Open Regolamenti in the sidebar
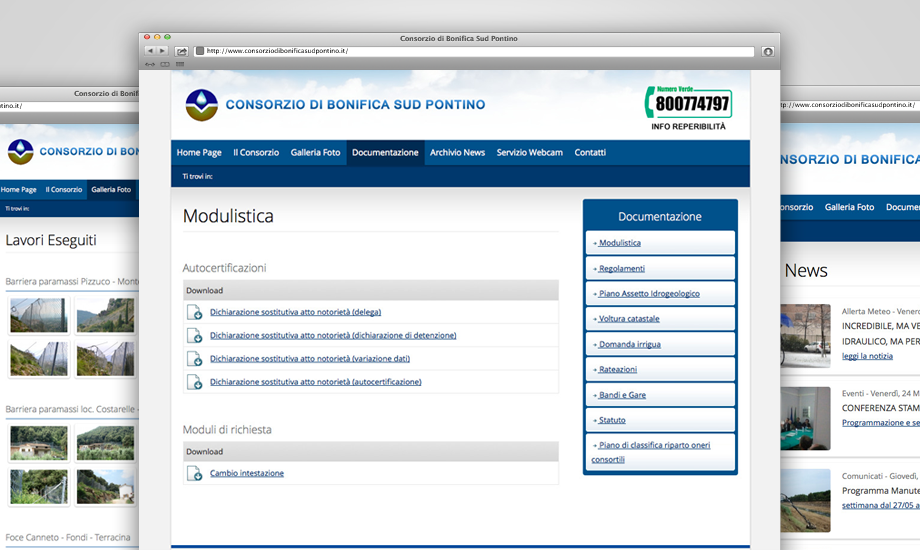 [660, 268]
